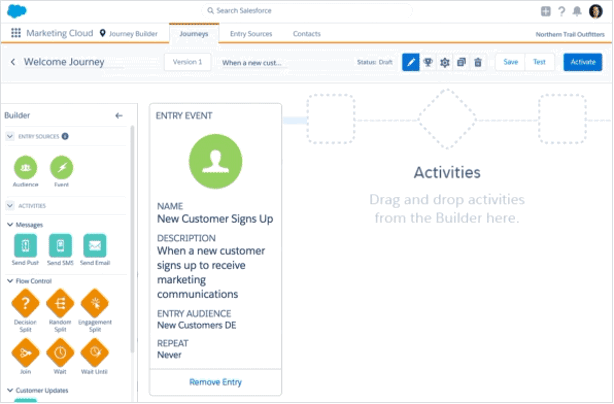The height and width of the screenshot is (404, 614).
Task: Click the 'New Customer Signs Up' name text
Action: point(215,219)
